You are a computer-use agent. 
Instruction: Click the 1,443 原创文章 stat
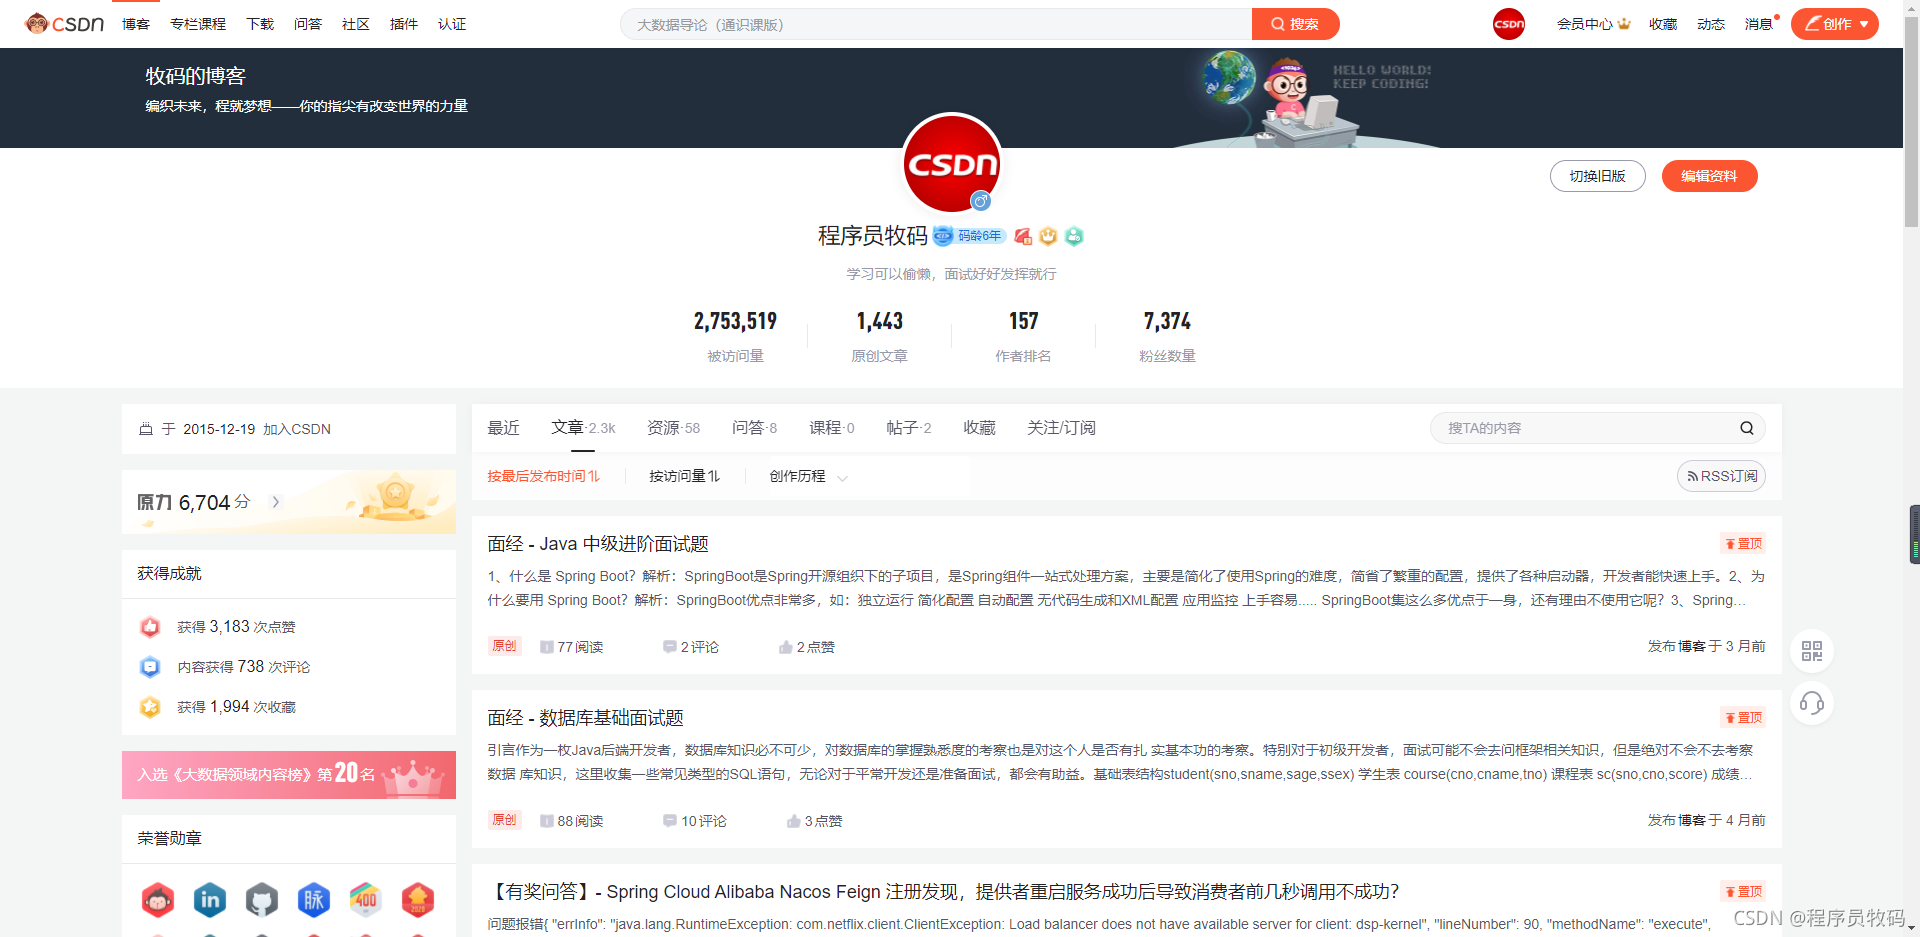[880, 335]
